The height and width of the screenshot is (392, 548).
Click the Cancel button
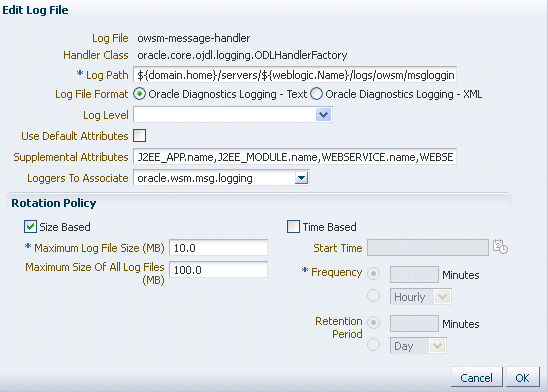click(476, 377)
